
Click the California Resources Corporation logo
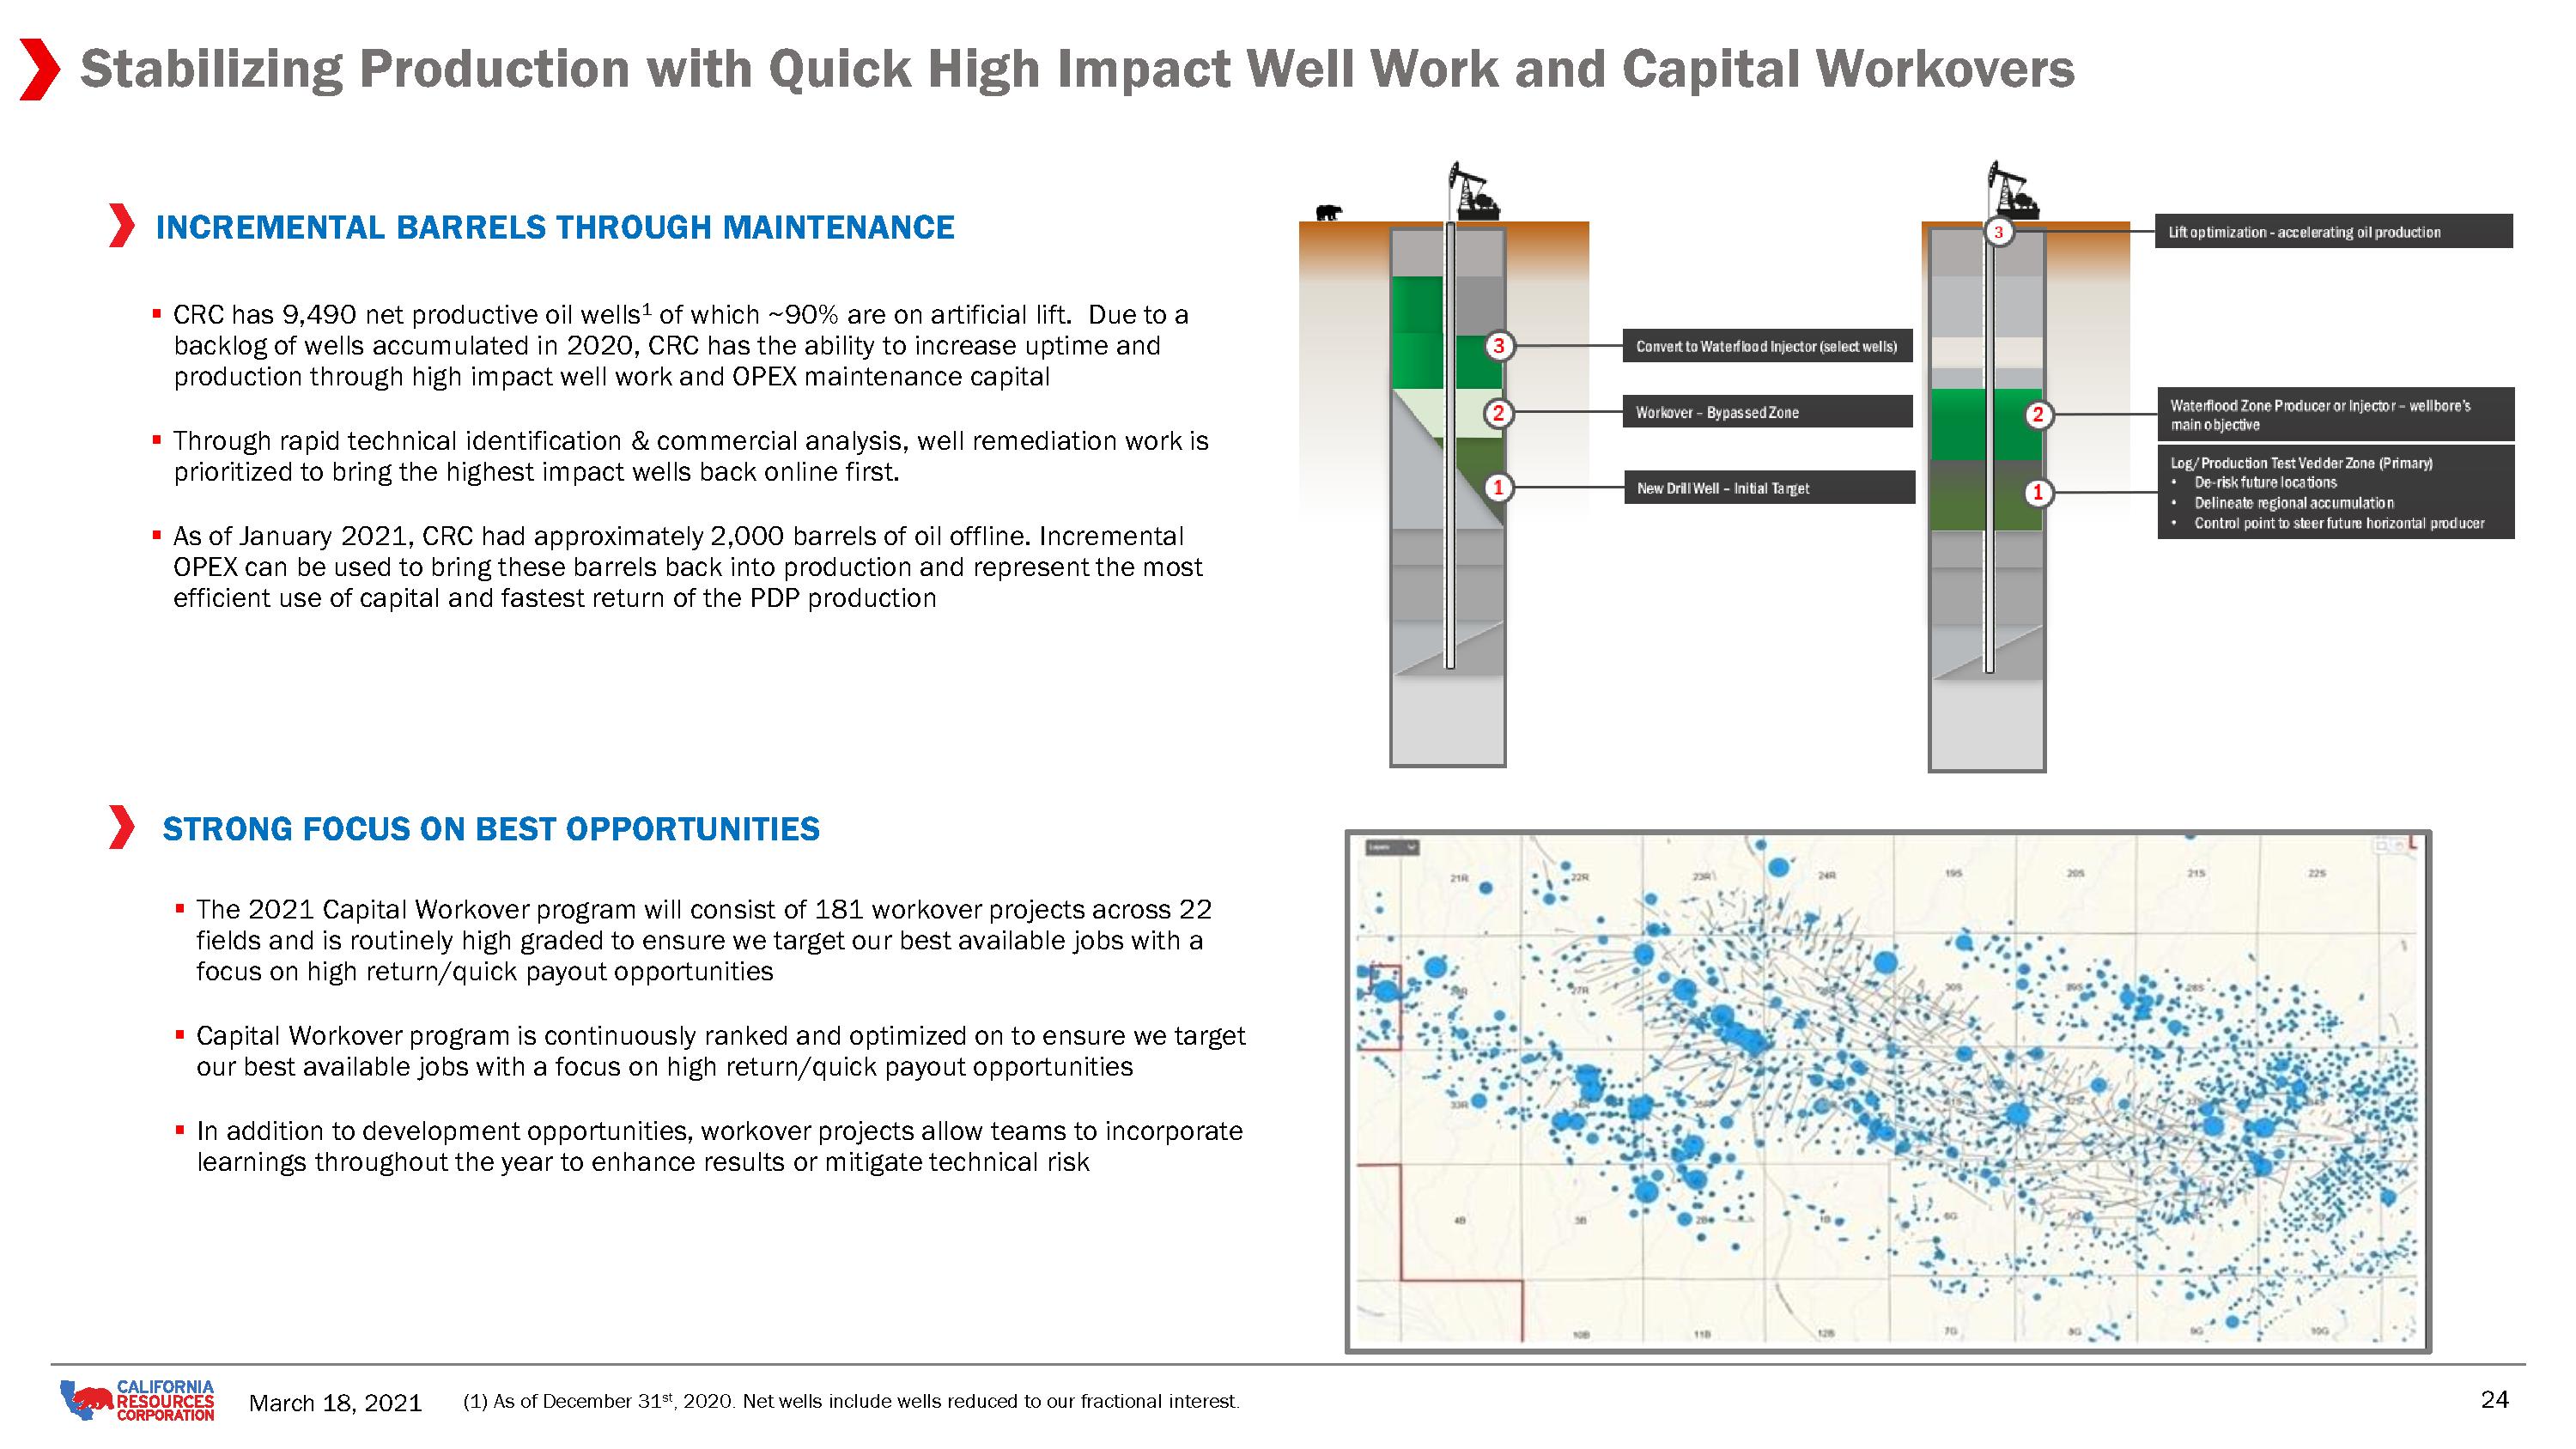point(137,1400)
